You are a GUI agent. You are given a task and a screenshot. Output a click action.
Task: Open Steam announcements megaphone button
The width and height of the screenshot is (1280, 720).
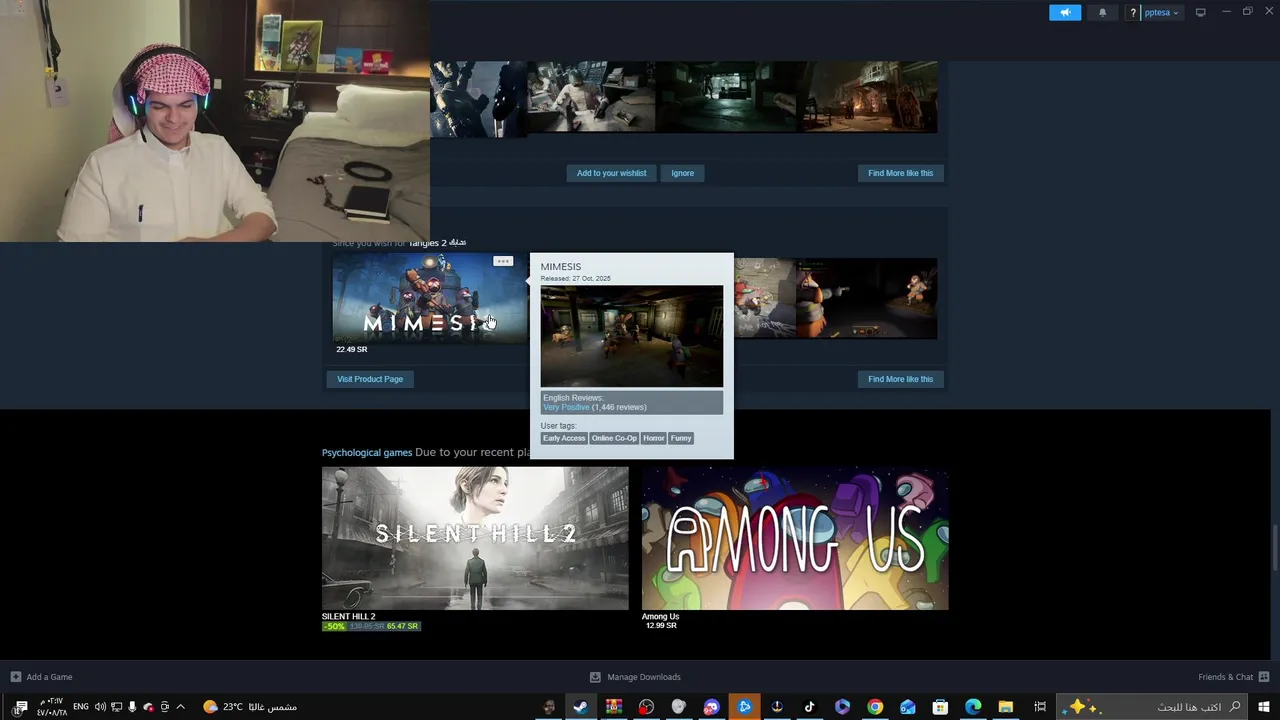point(1065,12)
